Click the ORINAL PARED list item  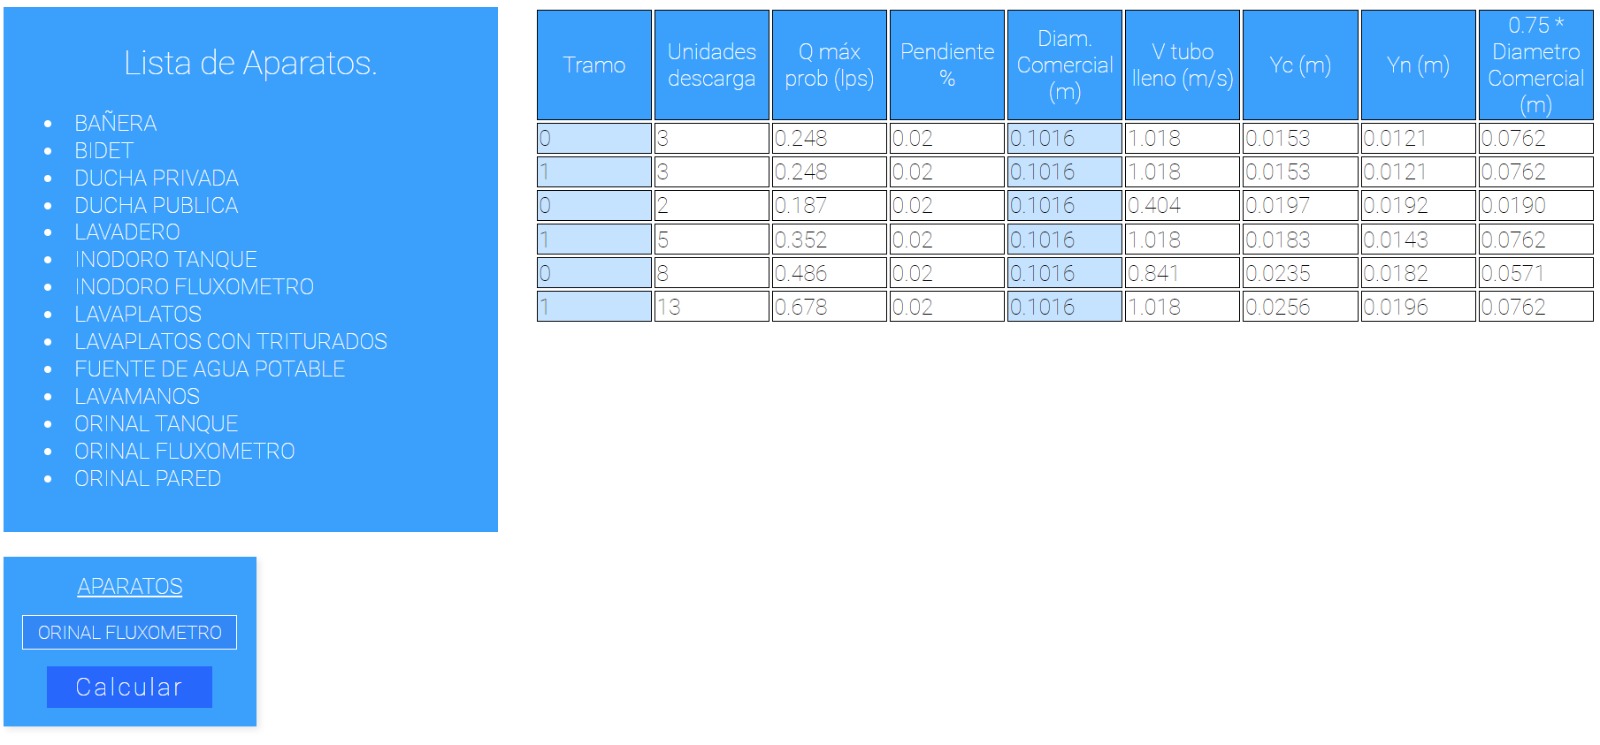click(x=147, y=478)
